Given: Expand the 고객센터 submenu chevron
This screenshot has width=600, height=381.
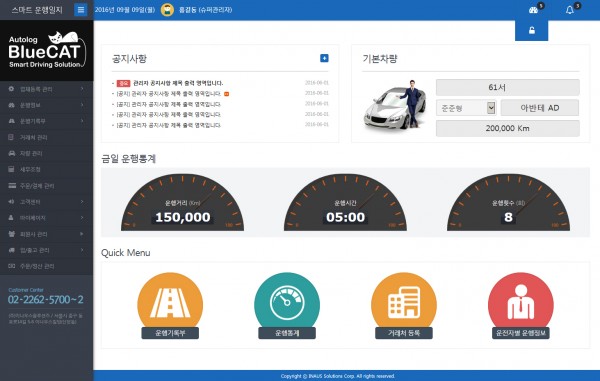Looking at the screenshot, I should click(82, 202).
